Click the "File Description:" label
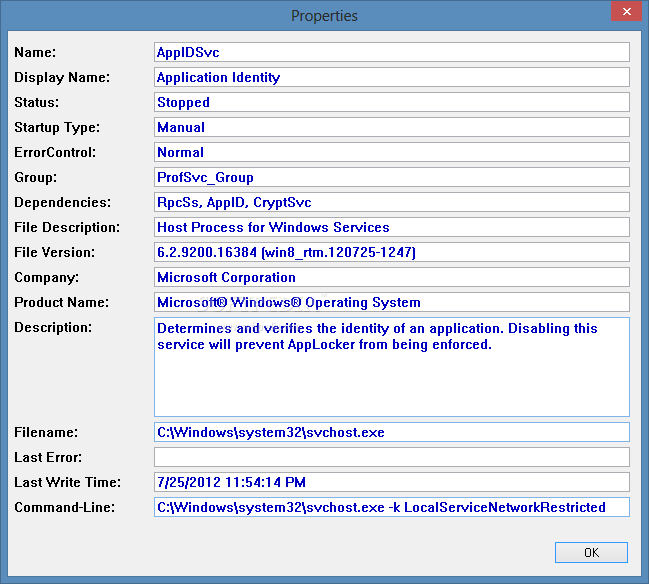 67,227
